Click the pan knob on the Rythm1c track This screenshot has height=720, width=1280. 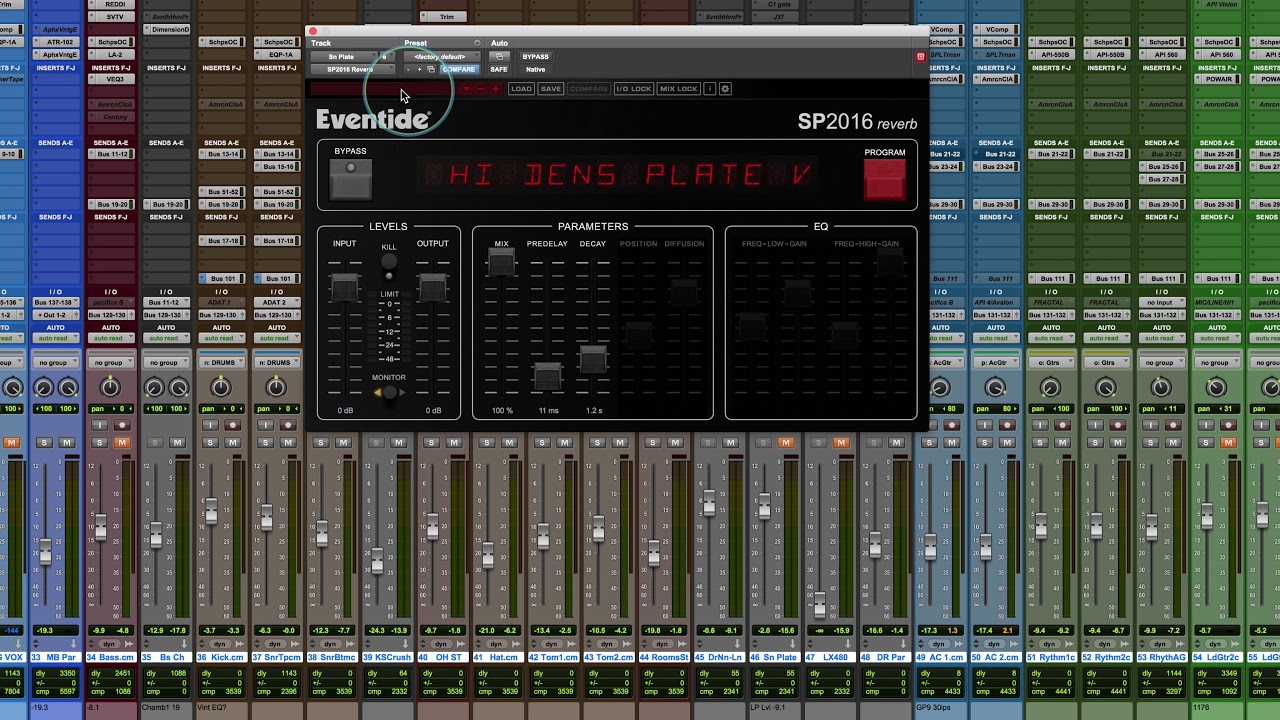(x=1049, y=388)
